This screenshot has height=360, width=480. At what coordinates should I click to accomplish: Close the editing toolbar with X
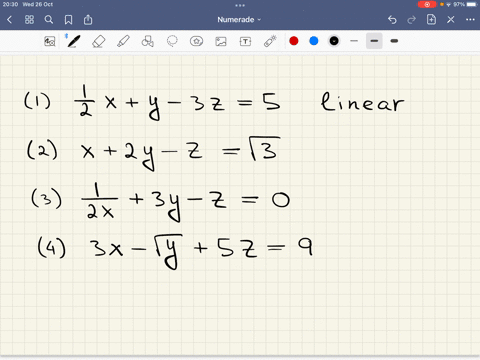click(451, 20)
